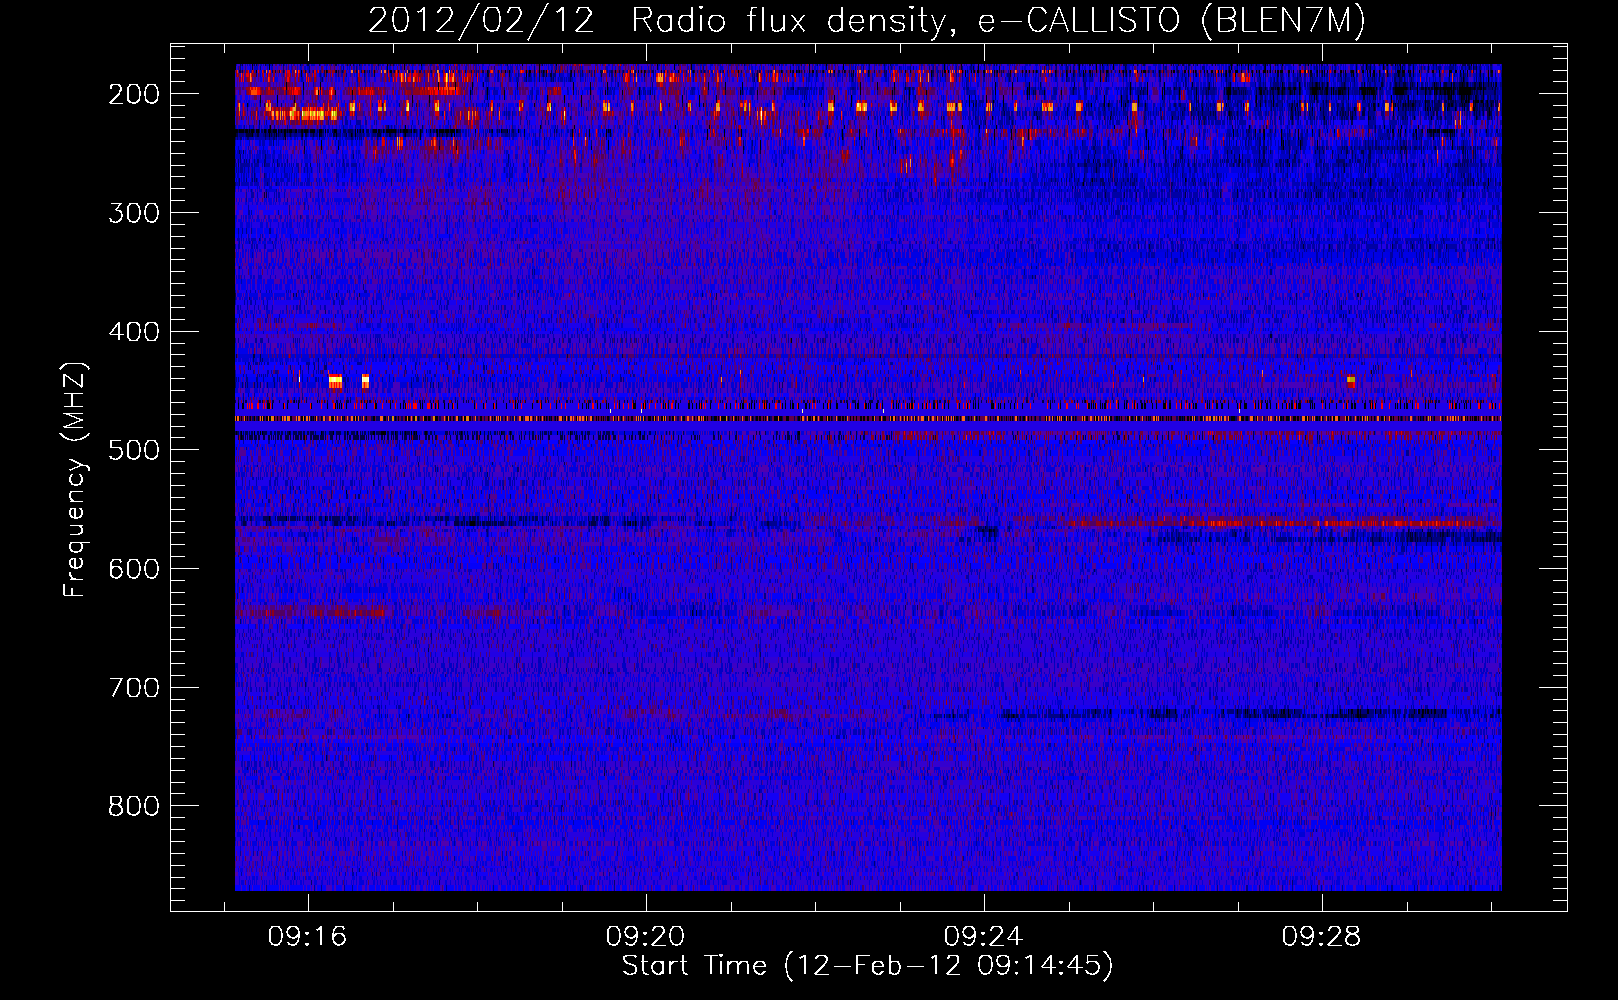Select the 200 frequency tick label

click(x=134, y=94)
